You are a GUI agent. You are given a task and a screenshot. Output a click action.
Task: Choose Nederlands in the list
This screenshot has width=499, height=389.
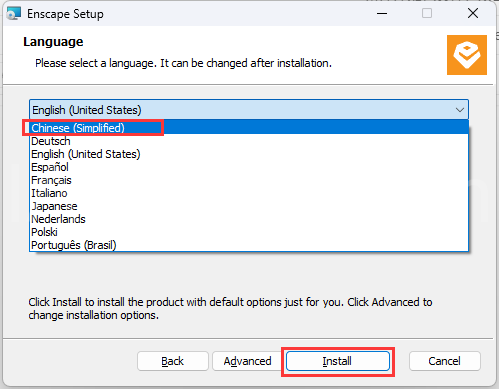click(249, 219)
